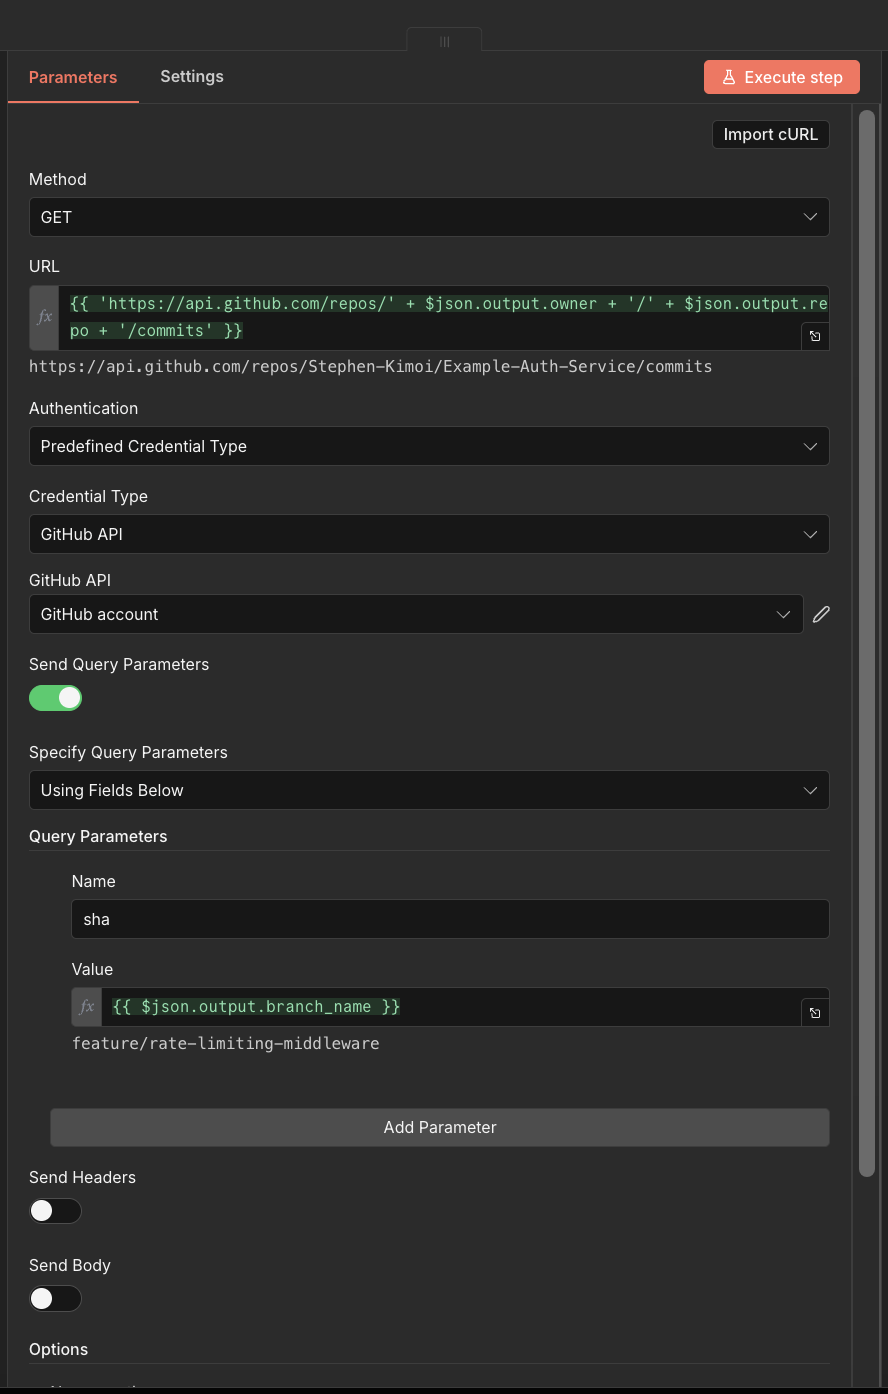Disable Send Query Parameters
888x1394 pixels.
pos(55,697)
